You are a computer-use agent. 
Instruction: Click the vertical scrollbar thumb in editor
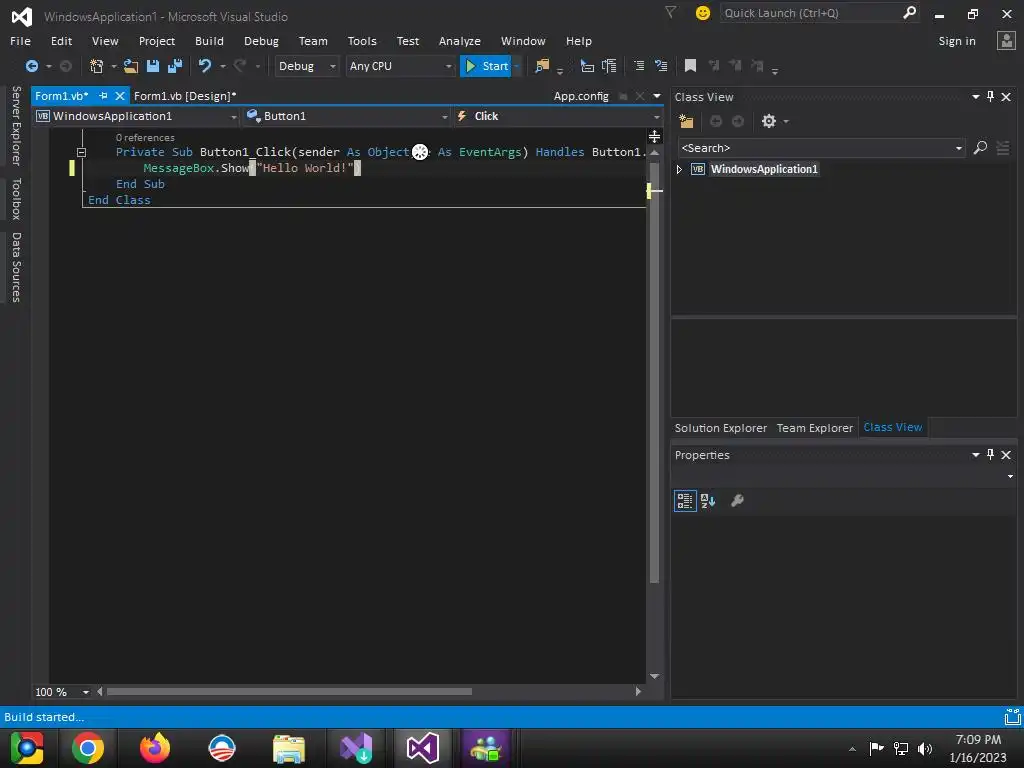pos(654,372)
